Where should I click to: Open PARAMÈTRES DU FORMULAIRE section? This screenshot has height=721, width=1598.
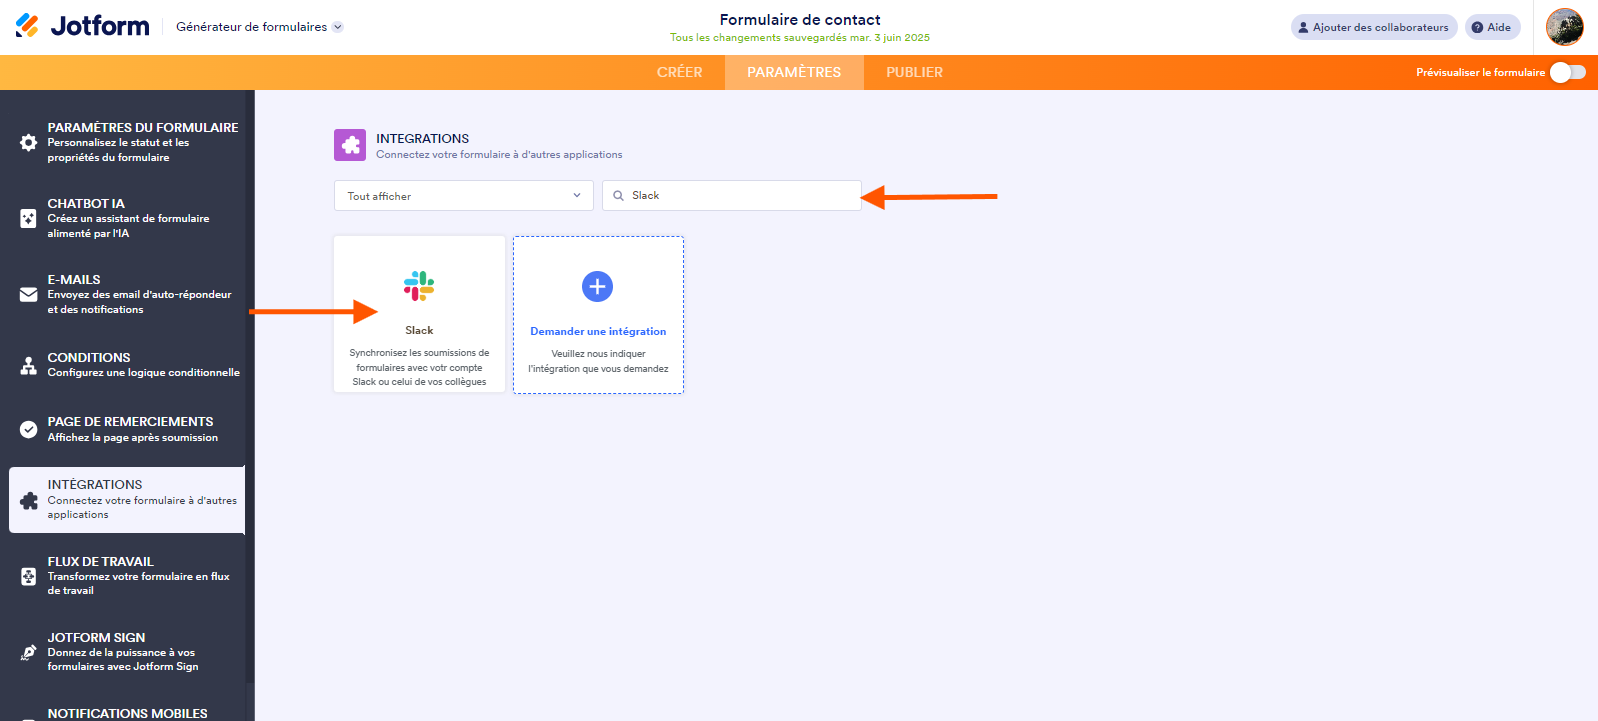coord(127,142)
